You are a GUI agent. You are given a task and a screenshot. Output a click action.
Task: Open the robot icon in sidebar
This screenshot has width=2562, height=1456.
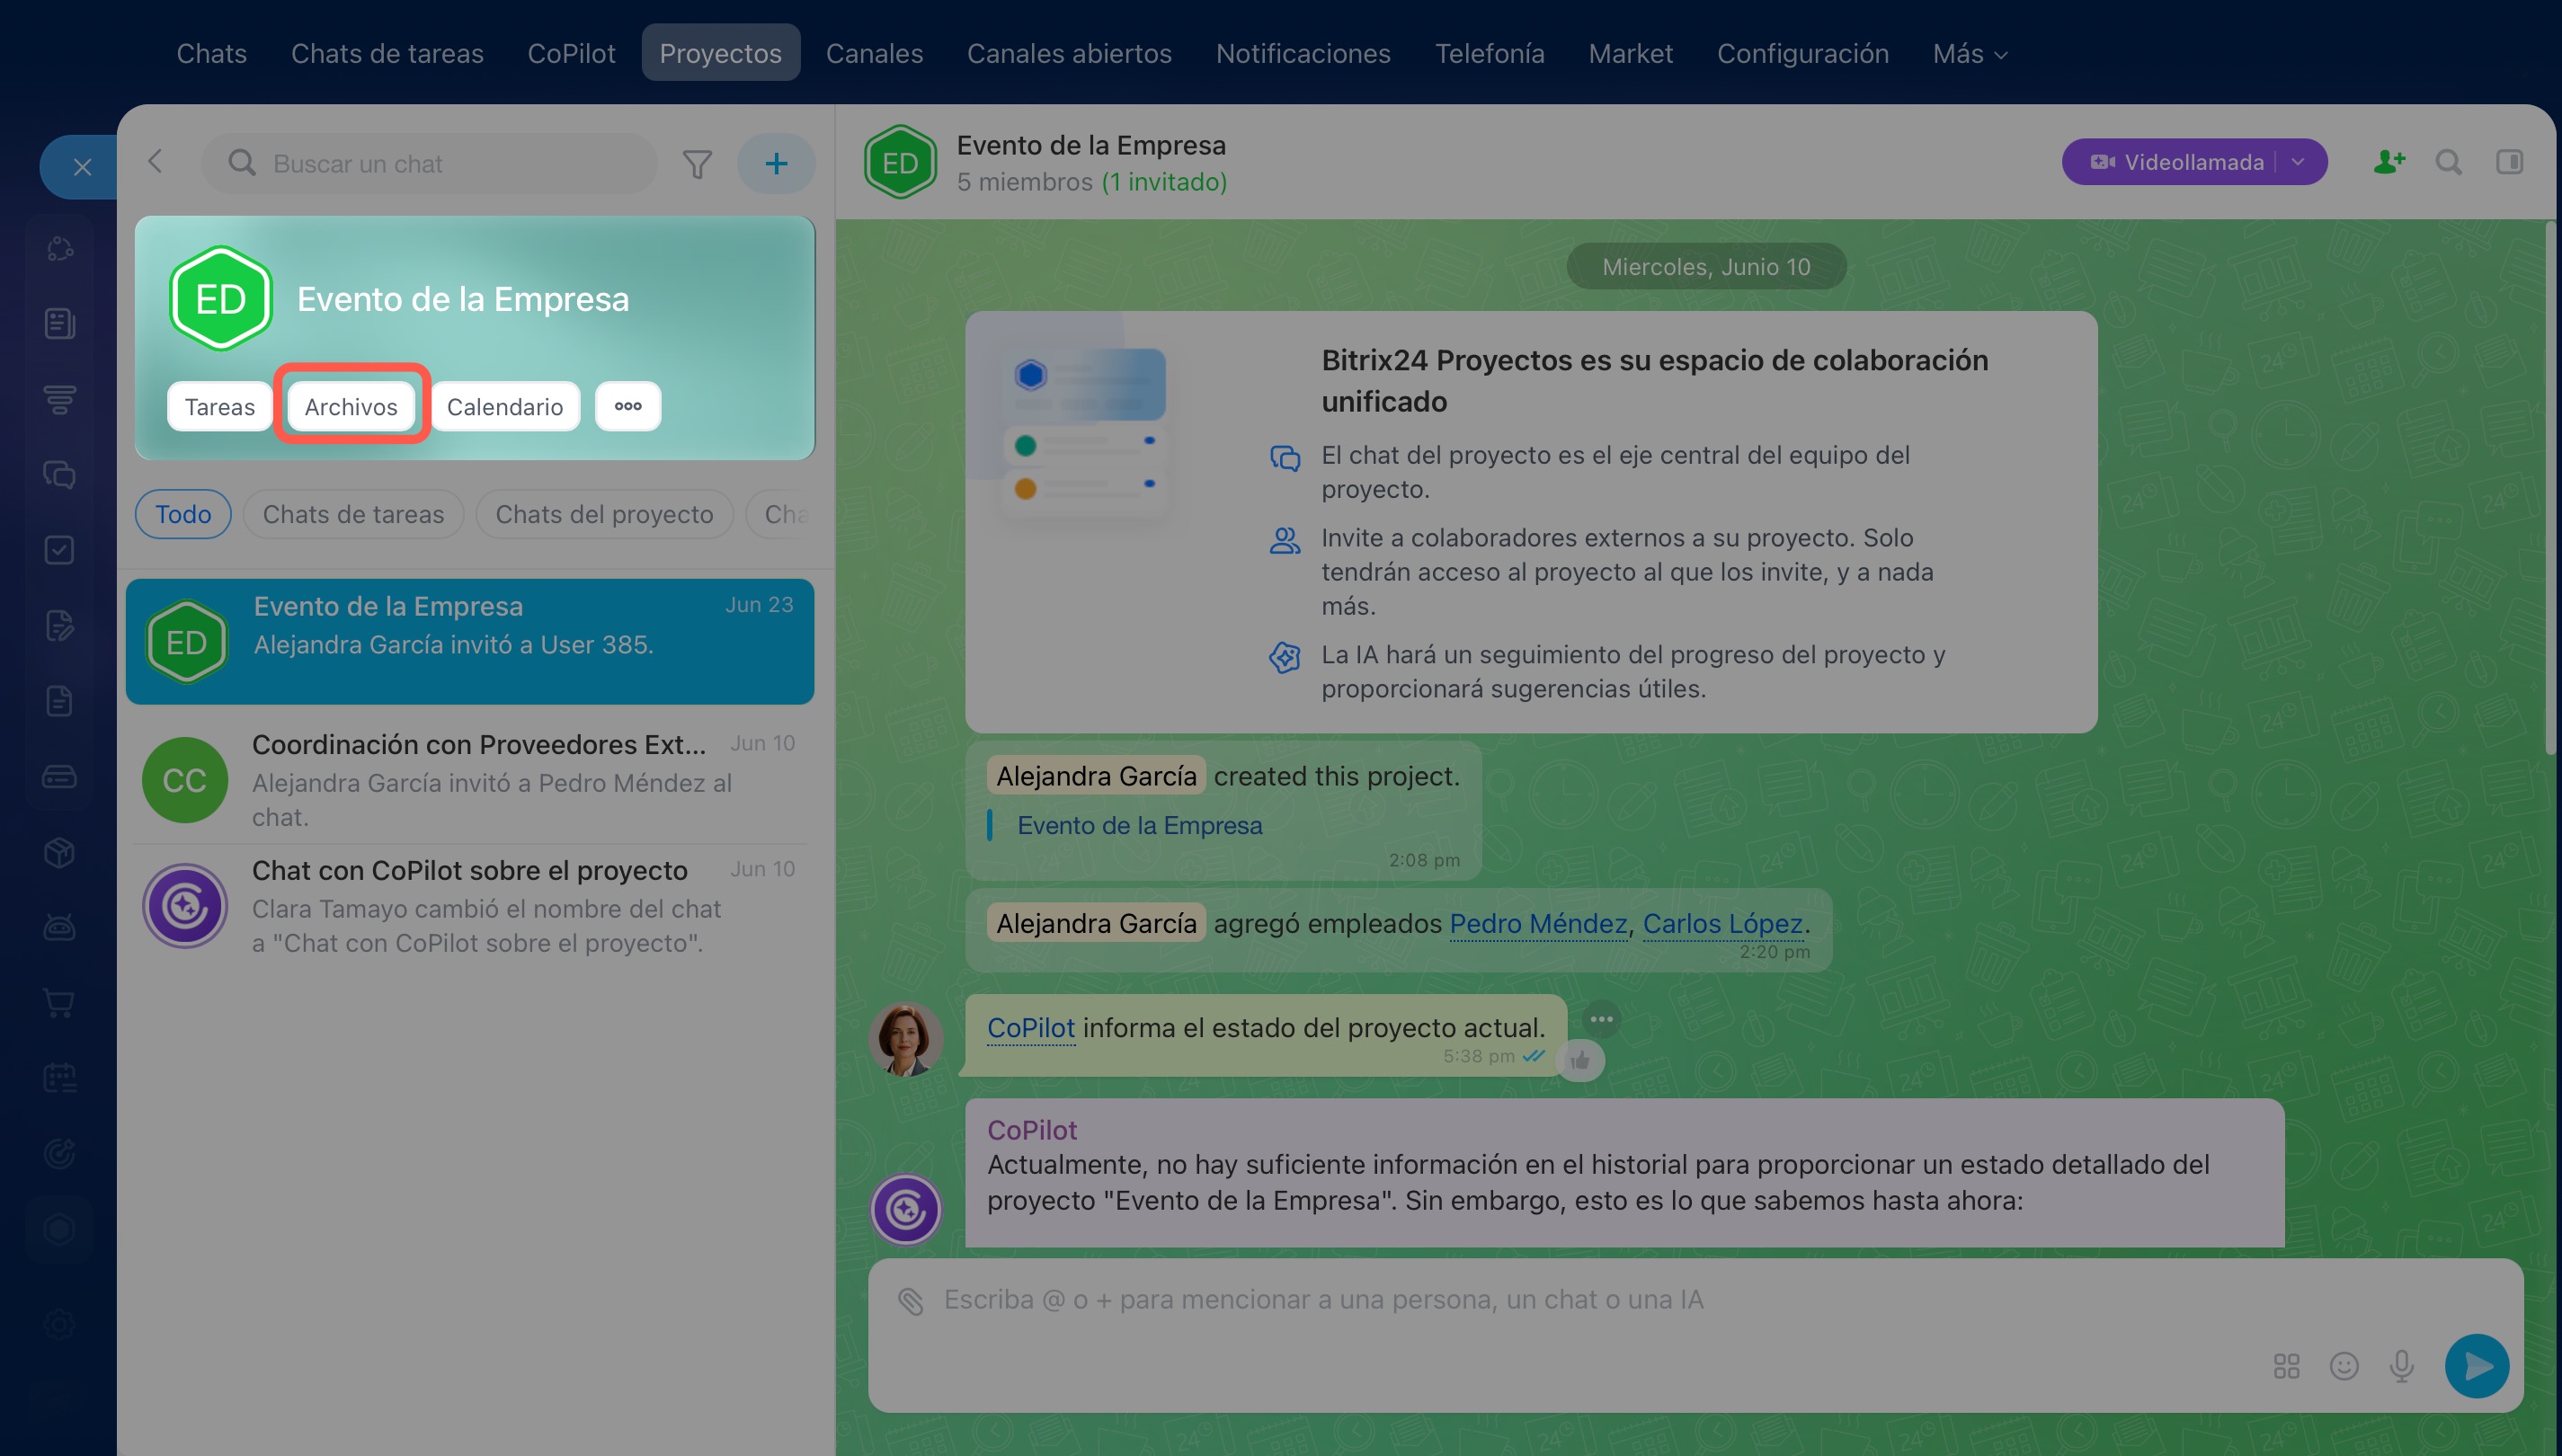coord(60,927)
